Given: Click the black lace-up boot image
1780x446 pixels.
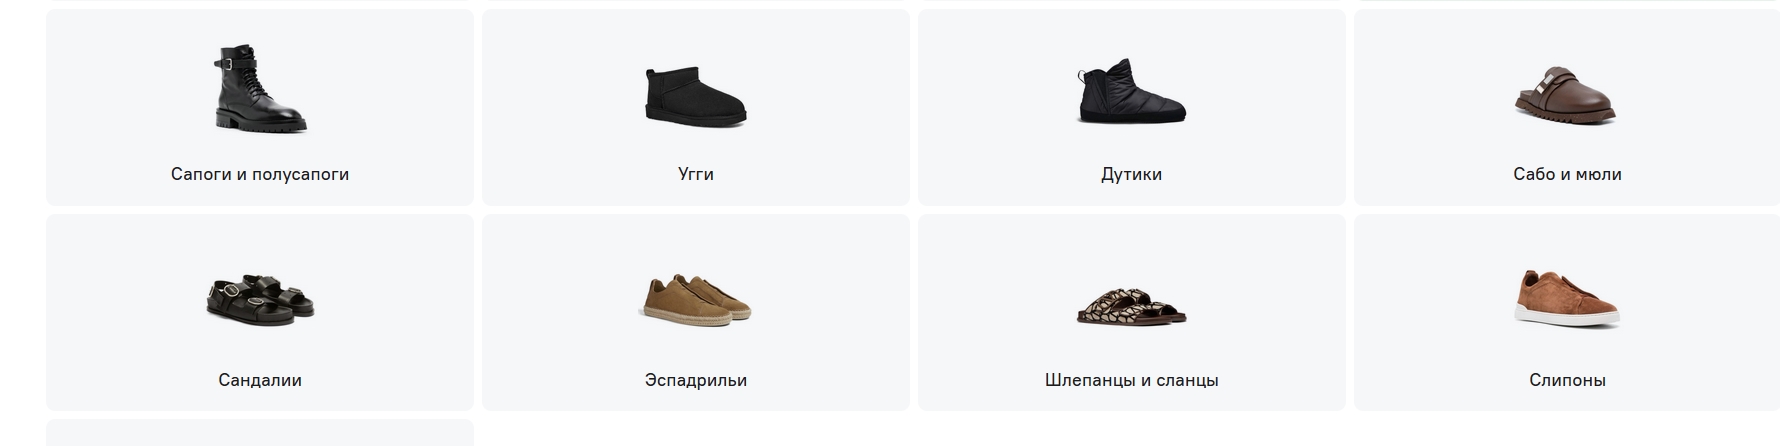Looking at the screenshot, I should 260,89.
